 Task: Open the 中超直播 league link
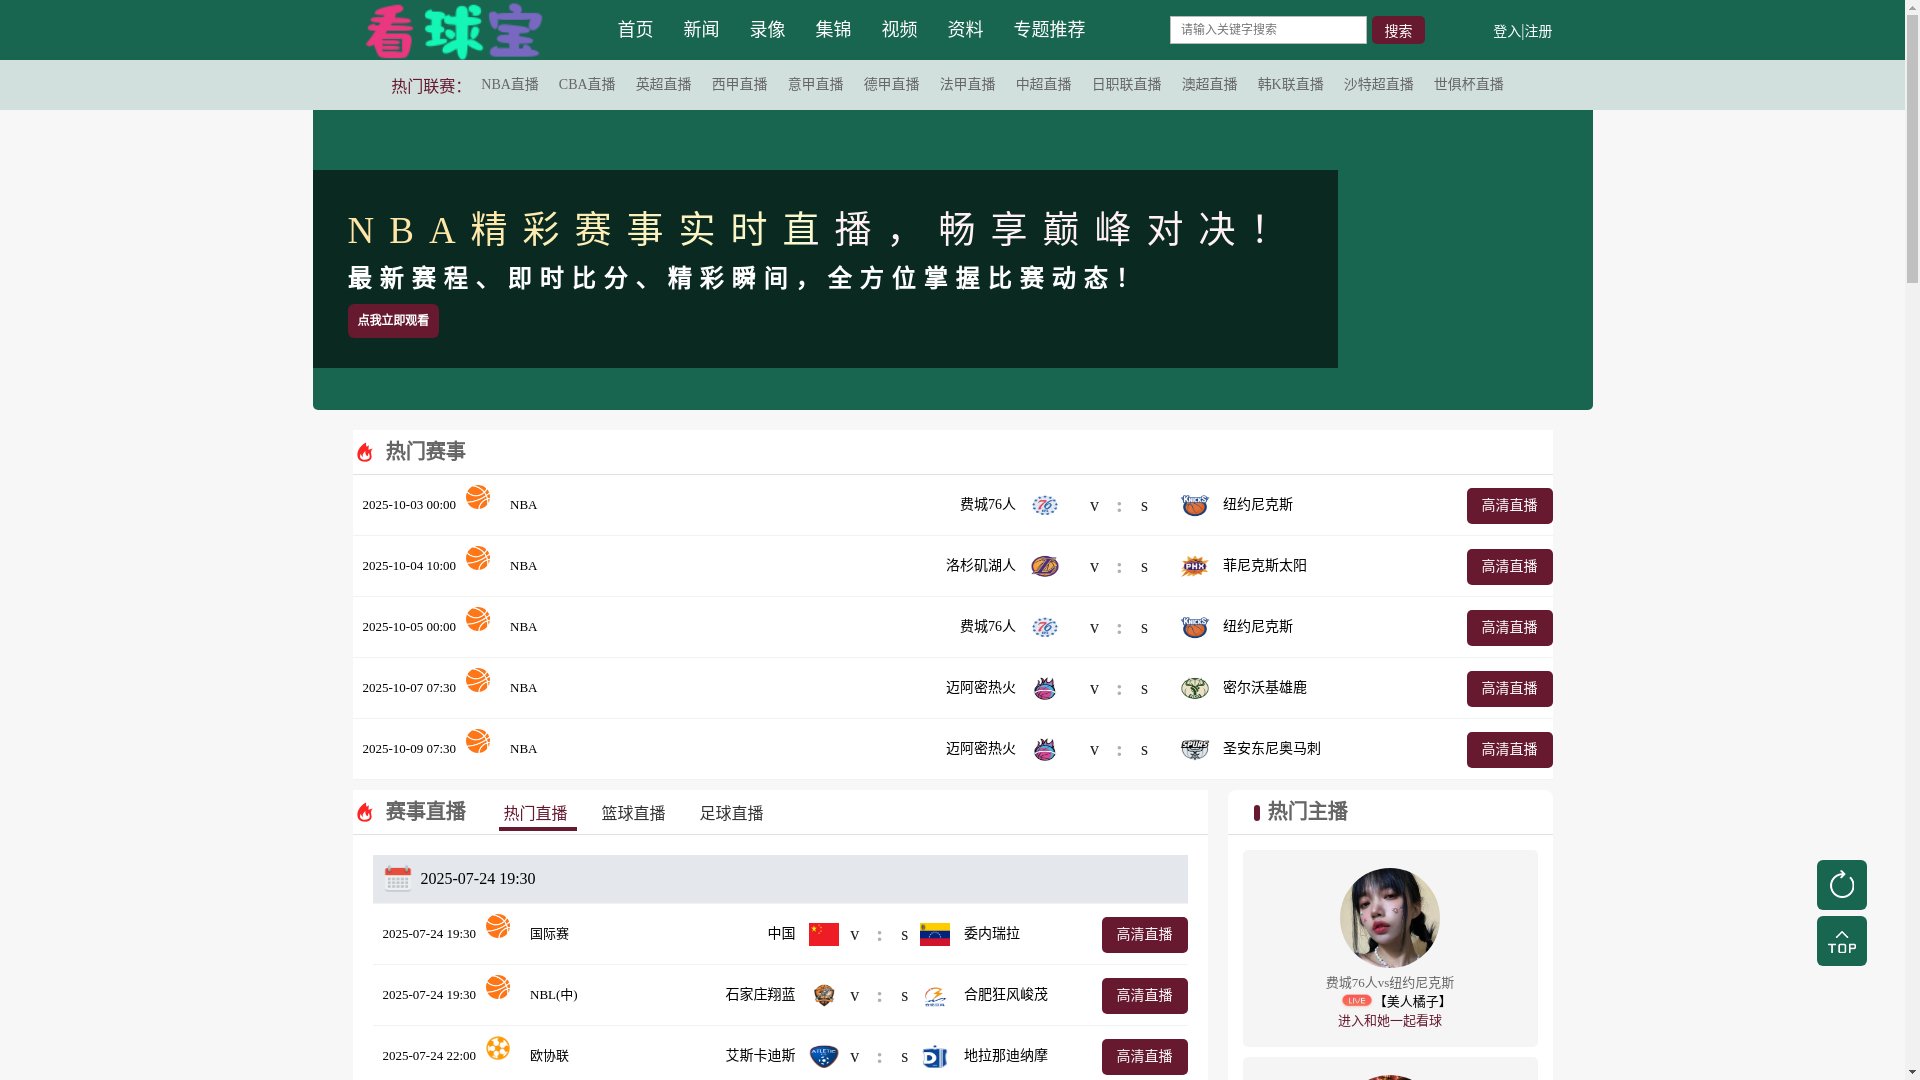(1043, 85)
